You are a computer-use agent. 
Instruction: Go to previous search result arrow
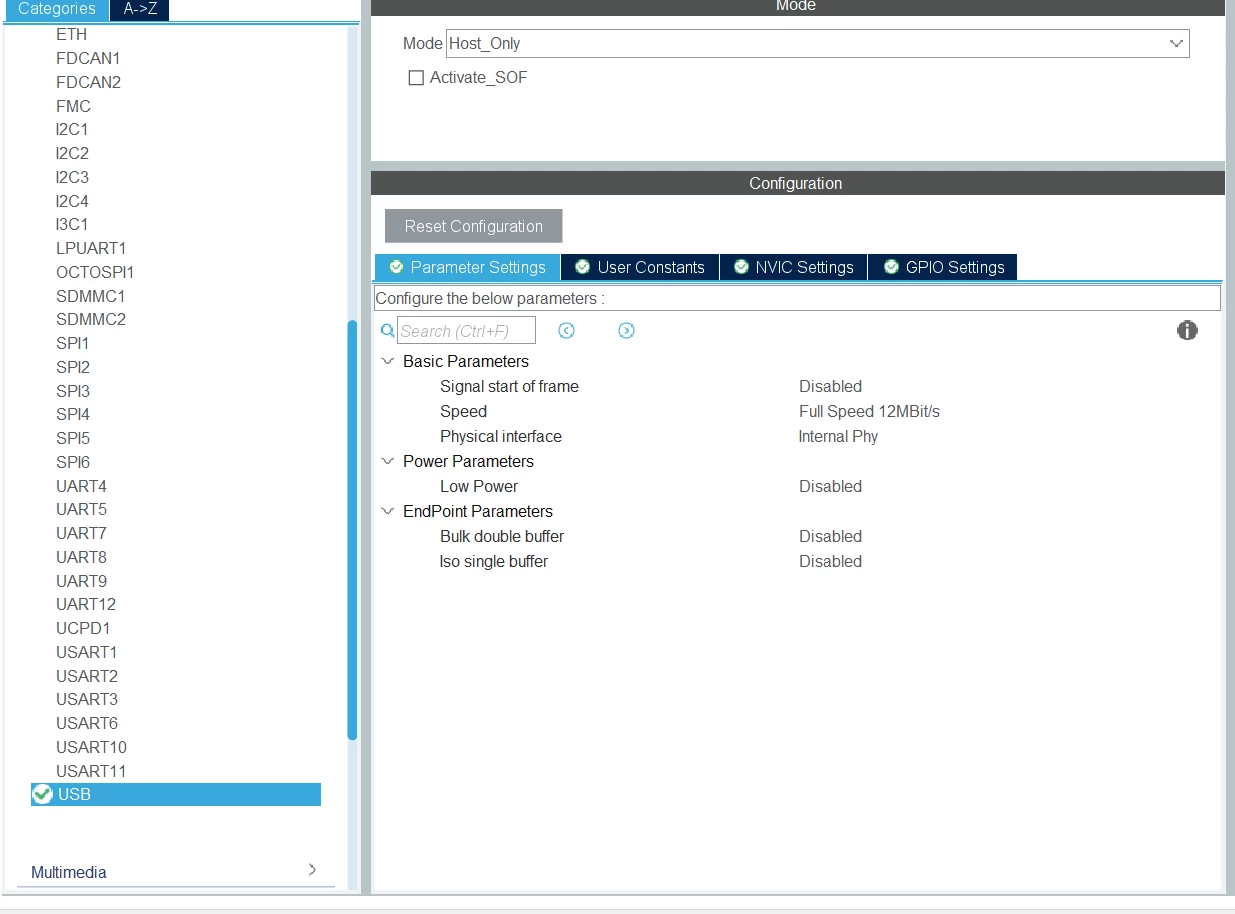567,330
